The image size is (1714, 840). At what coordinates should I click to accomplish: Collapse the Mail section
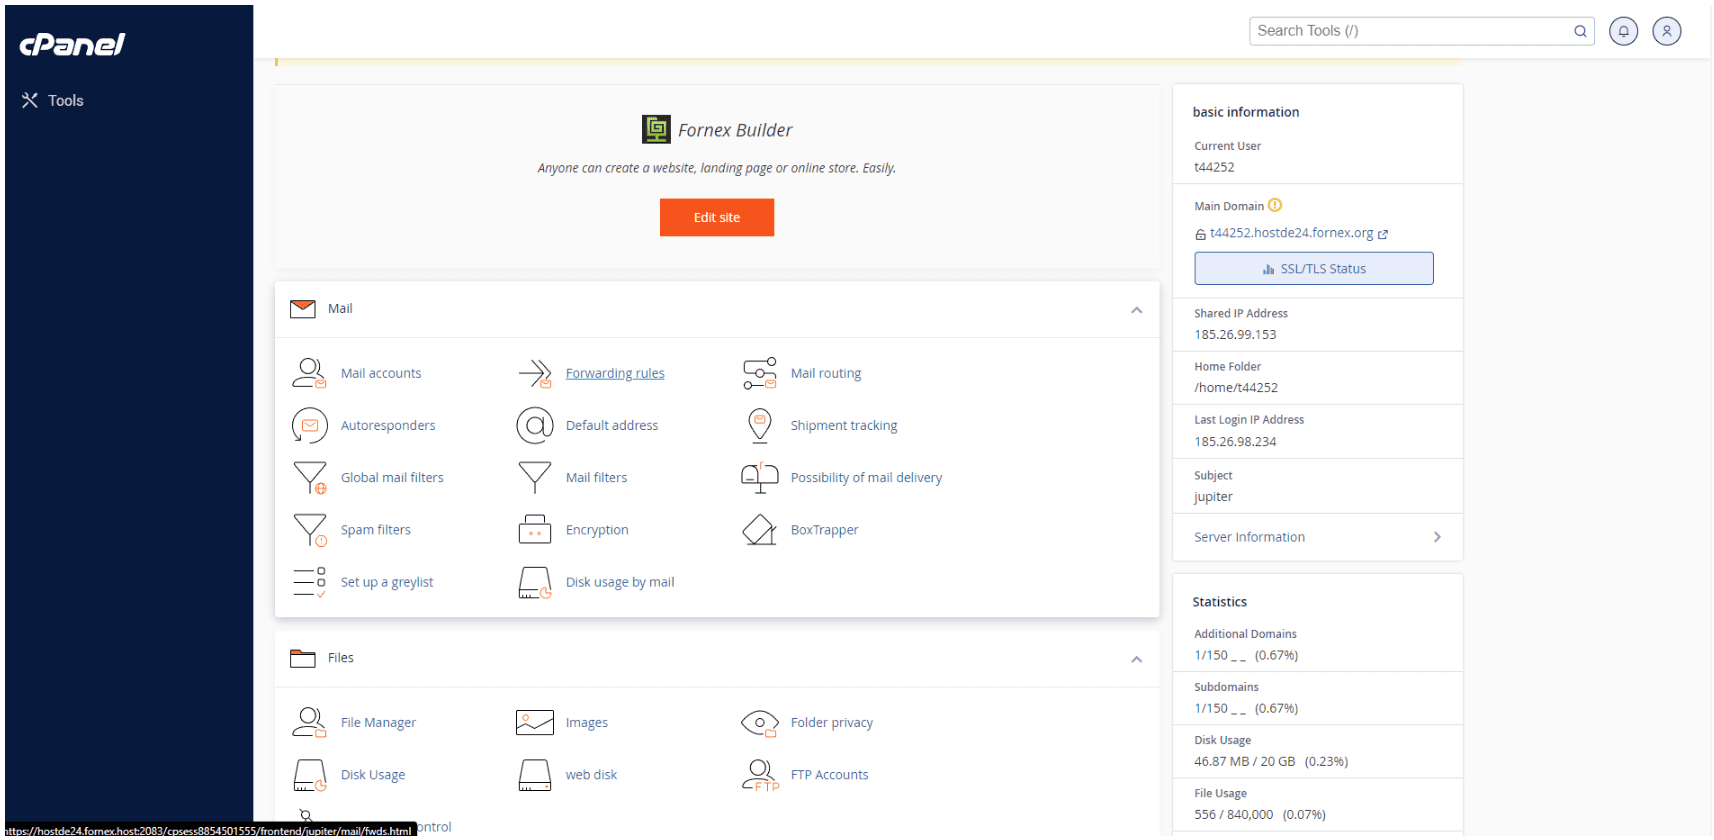pos(1137,310)
